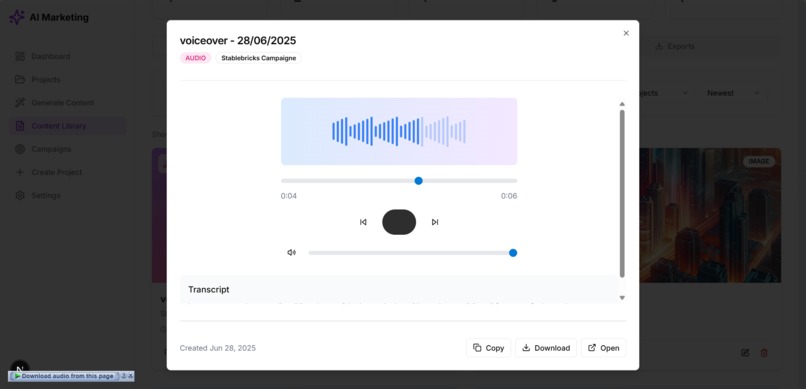Viewport: 806px width, 389px height.
Task: Click Download audio from this page bar
Action: coord(64,376)
